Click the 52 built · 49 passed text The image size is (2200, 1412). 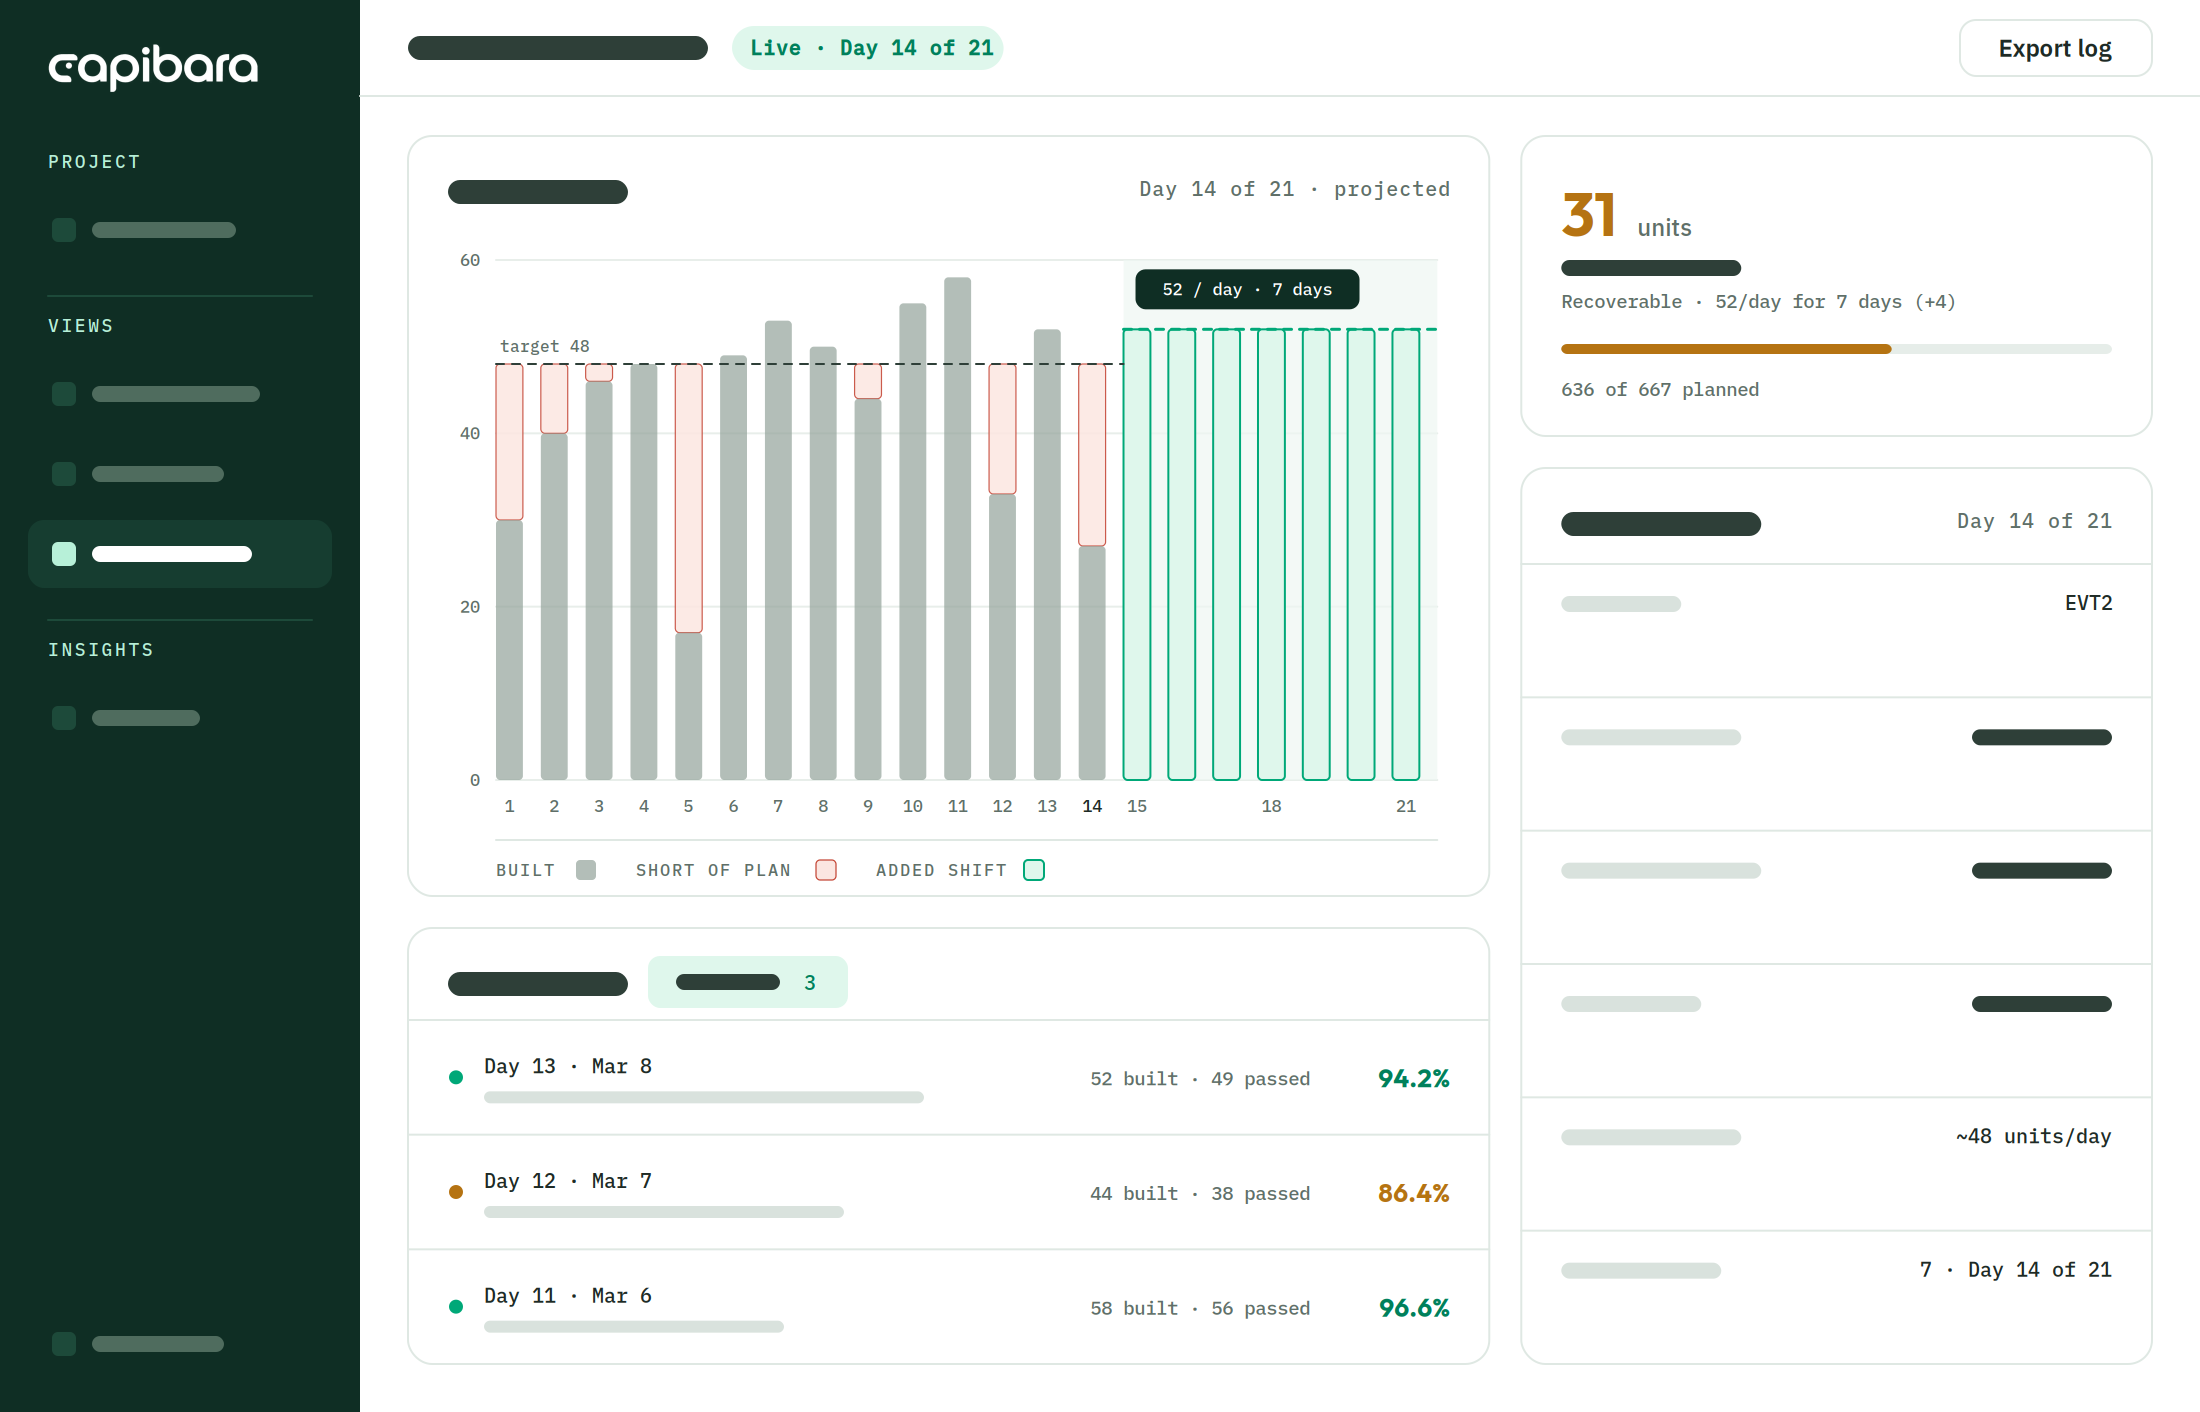(x=1200, y=1079)
